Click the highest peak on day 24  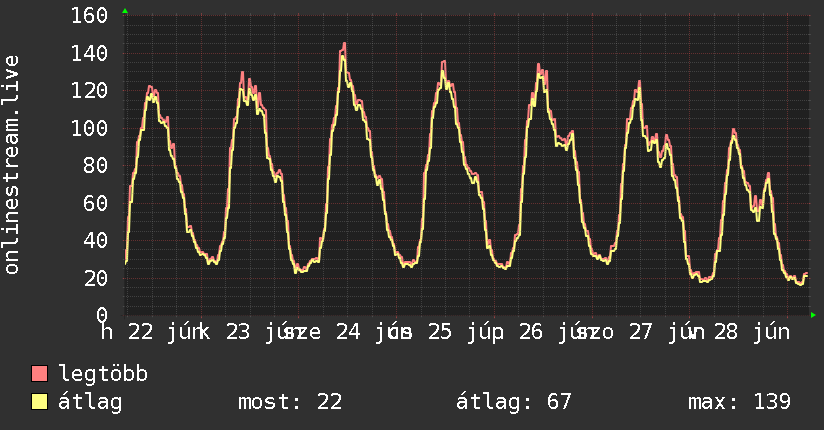[x=344, y=44]
